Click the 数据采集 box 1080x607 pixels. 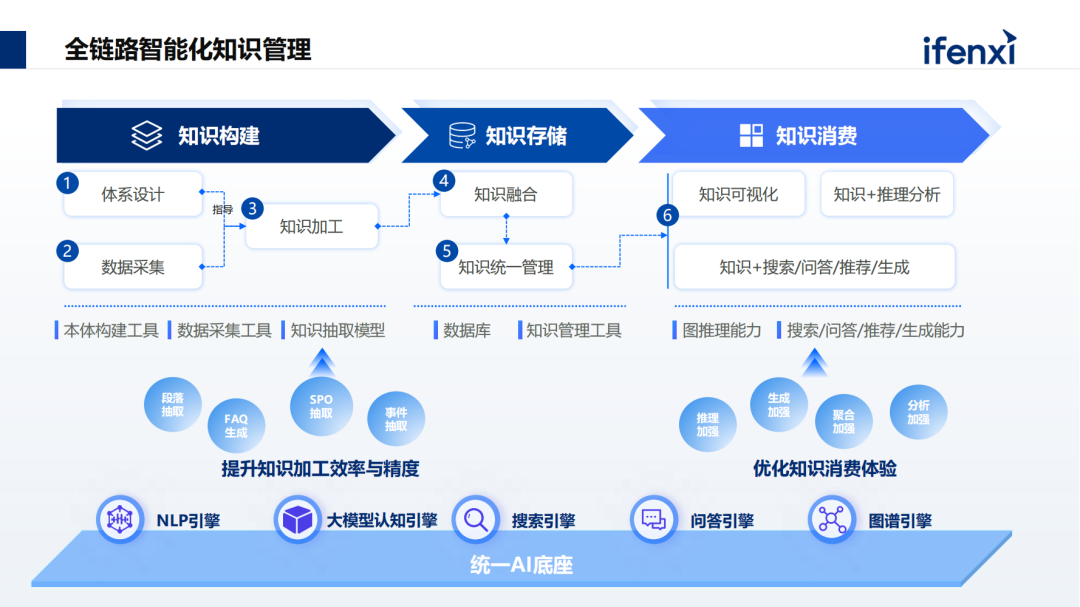(133, 267)
